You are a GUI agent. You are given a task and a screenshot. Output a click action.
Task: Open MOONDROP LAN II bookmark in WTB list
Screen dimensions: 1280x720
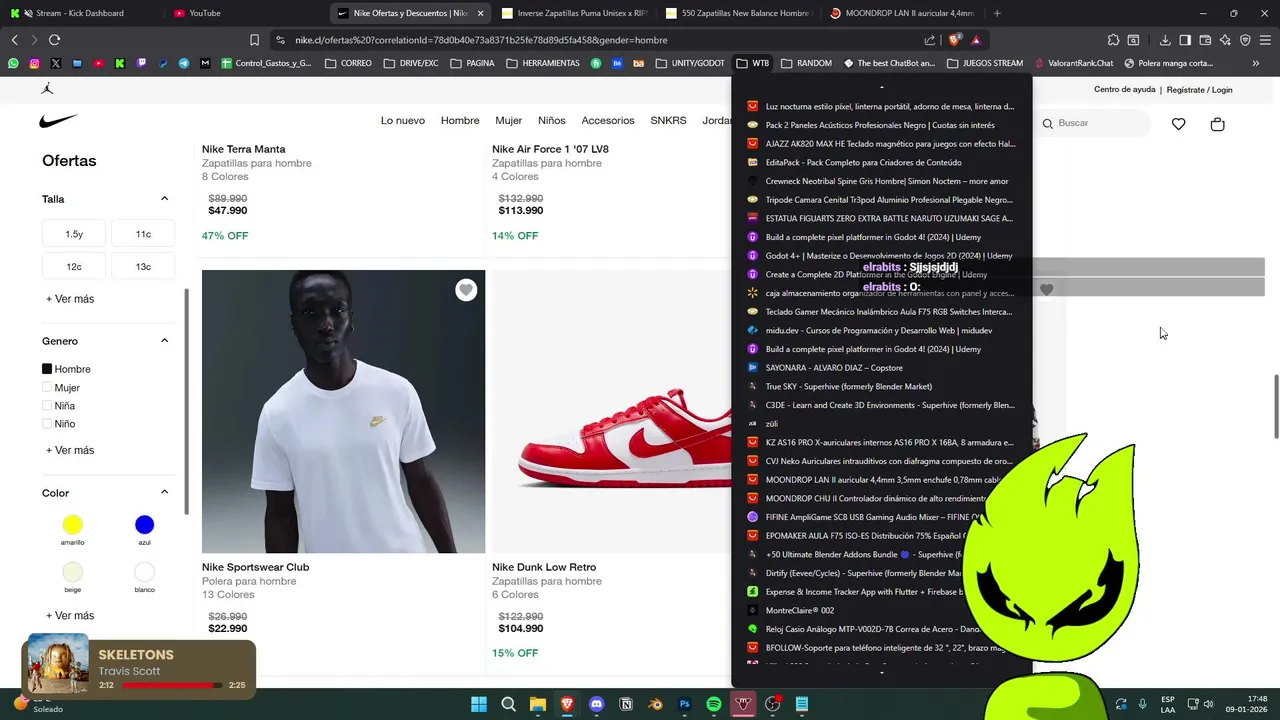coord(883,480)
